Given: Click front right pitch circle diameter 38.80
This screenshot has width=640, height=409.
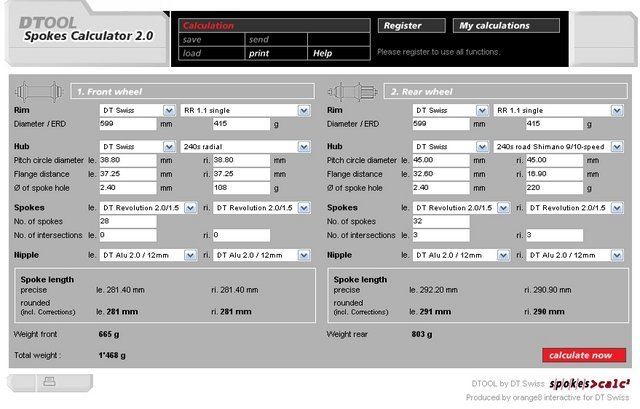Looking at the screenshot, I should click(x=241, y=160).
